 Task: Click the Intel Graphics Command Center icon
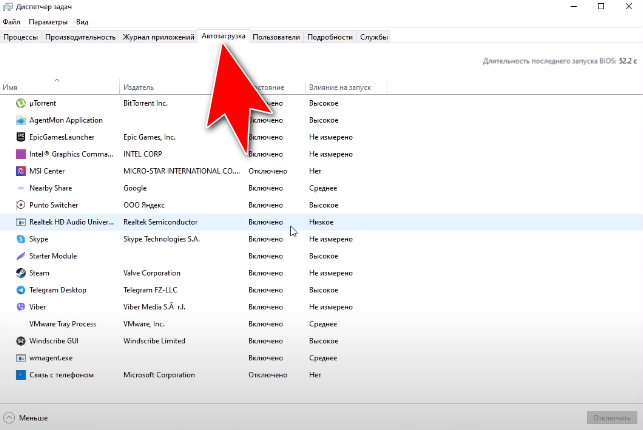click(x=21, y=154)
